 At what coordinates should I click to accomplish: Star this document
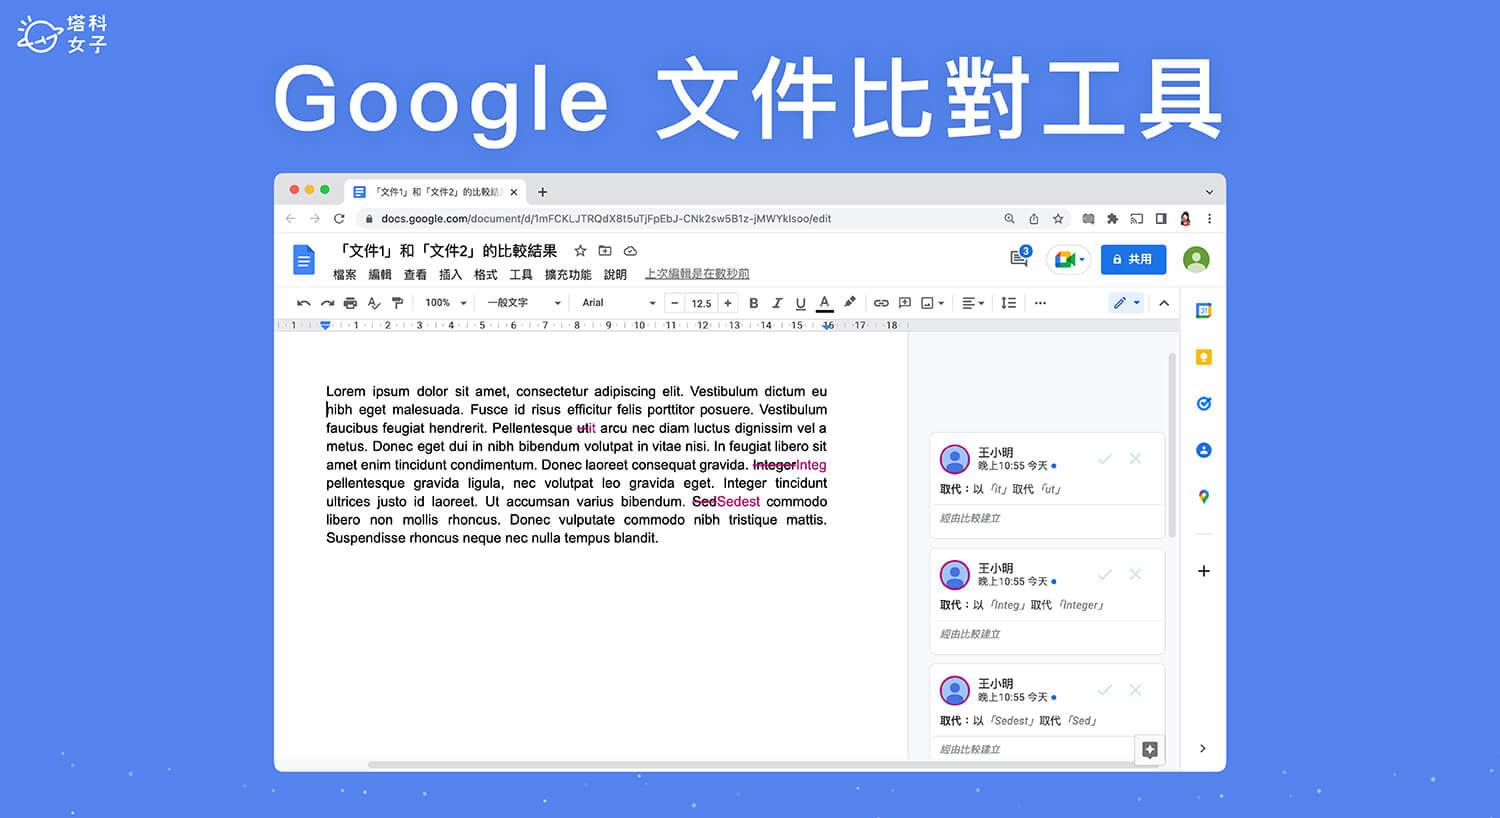point(580,251)
